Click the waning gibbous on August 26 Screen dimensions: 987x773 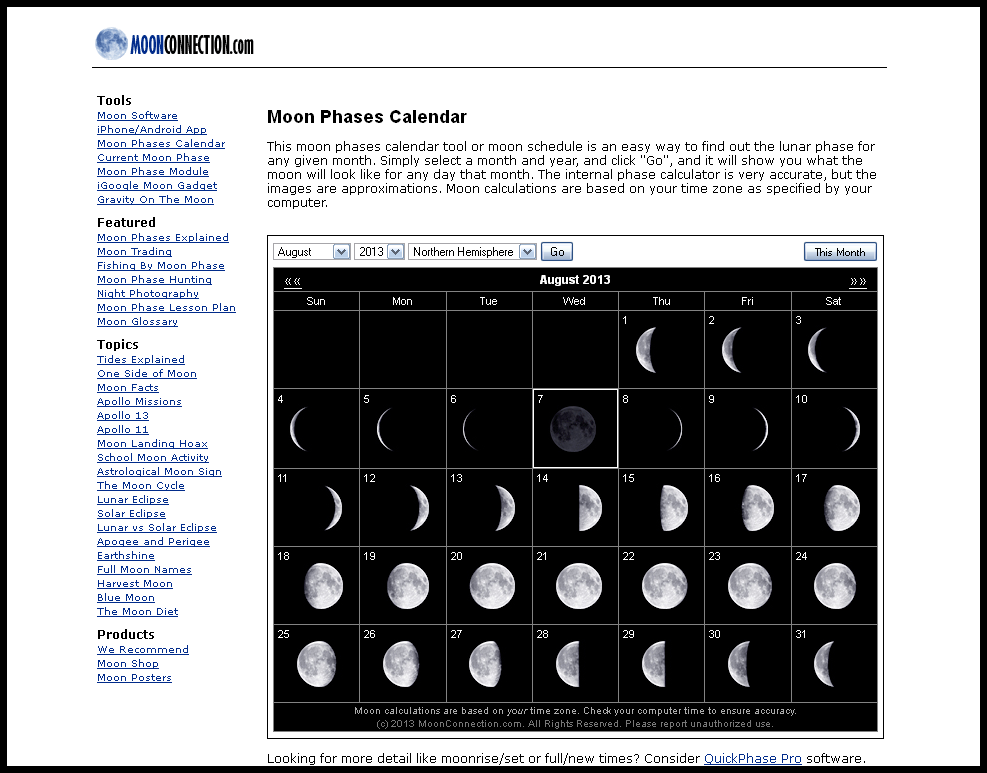401,664
